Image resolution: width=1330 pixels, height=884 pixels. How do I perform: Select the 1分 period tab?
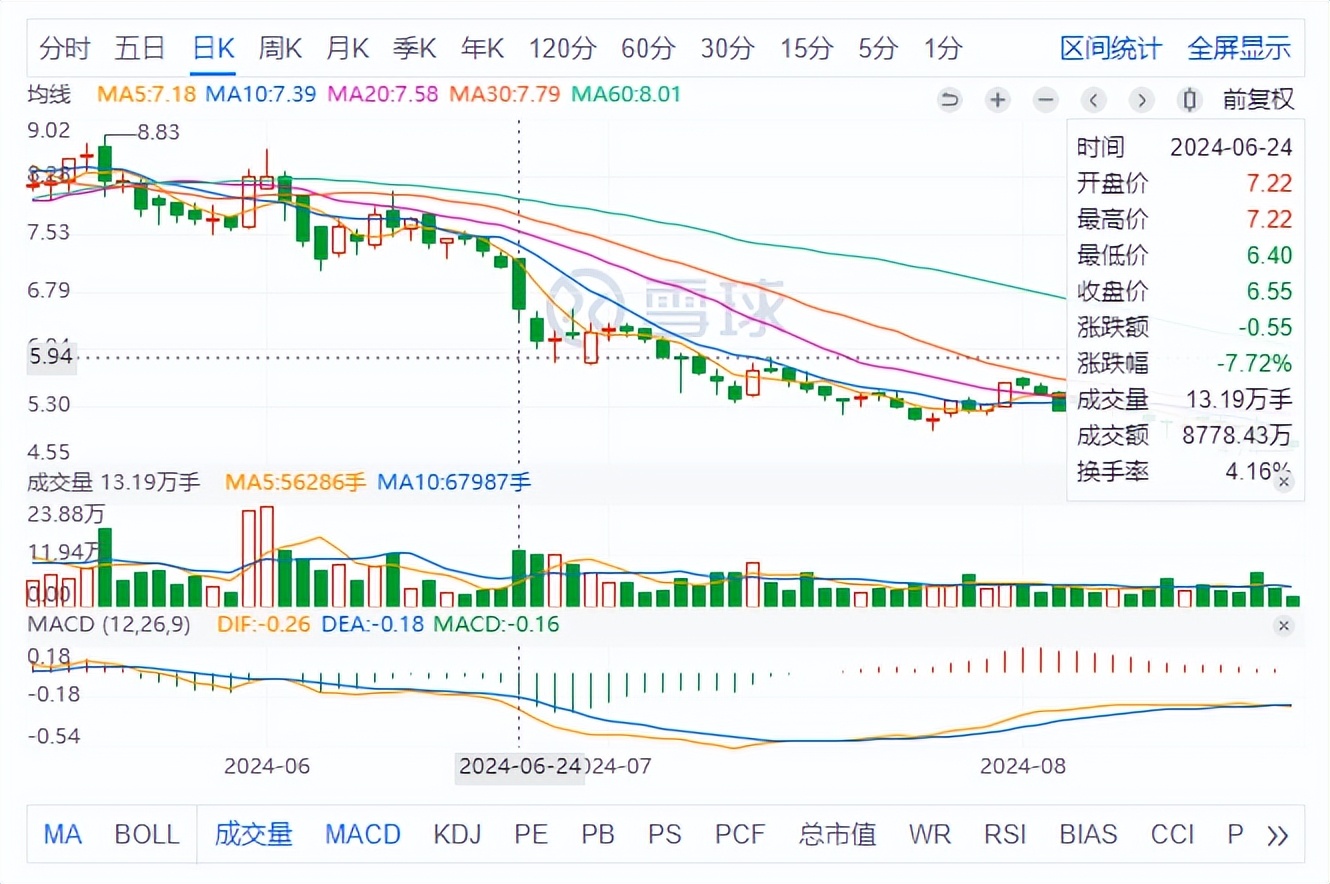pyautogui.click(x=943, y=48)
